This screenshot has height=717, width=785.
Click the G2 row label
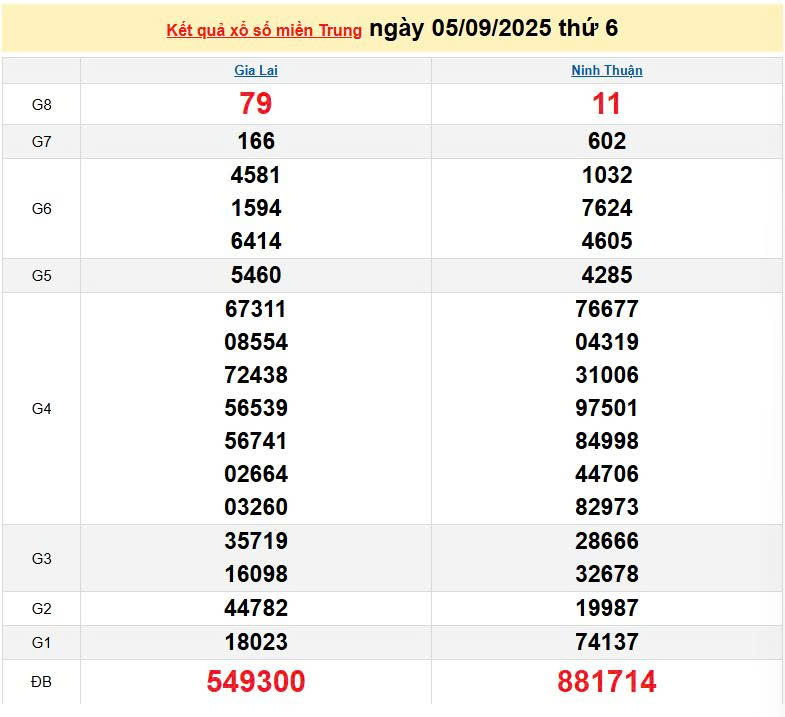tap(42, 609)
